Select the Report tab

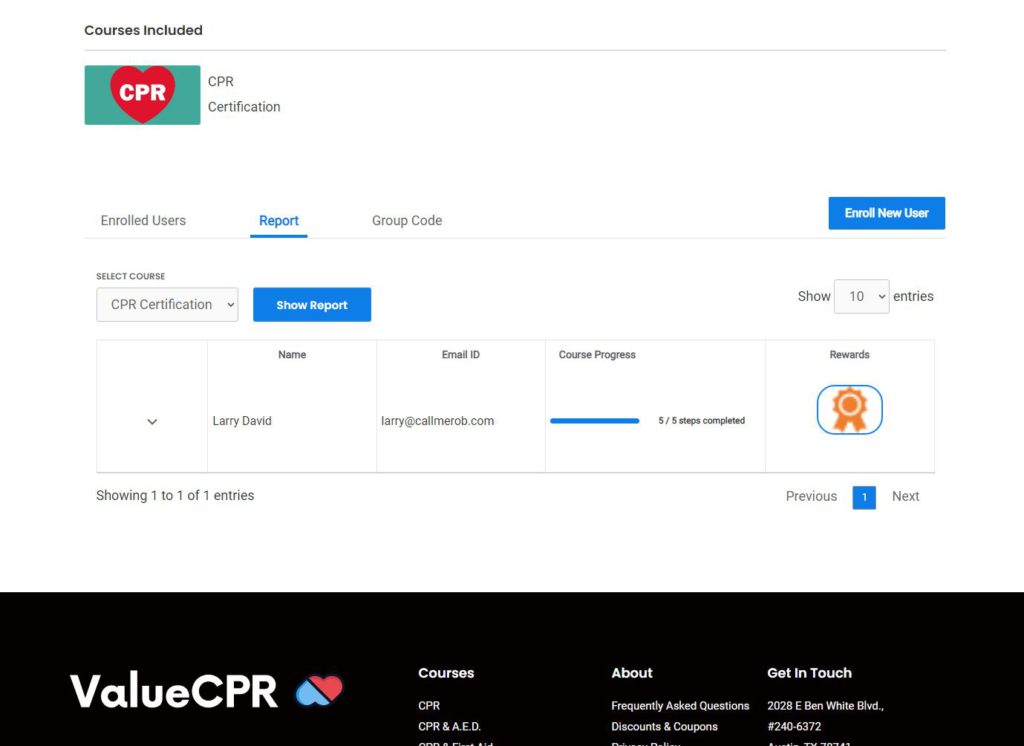(279, 221)
